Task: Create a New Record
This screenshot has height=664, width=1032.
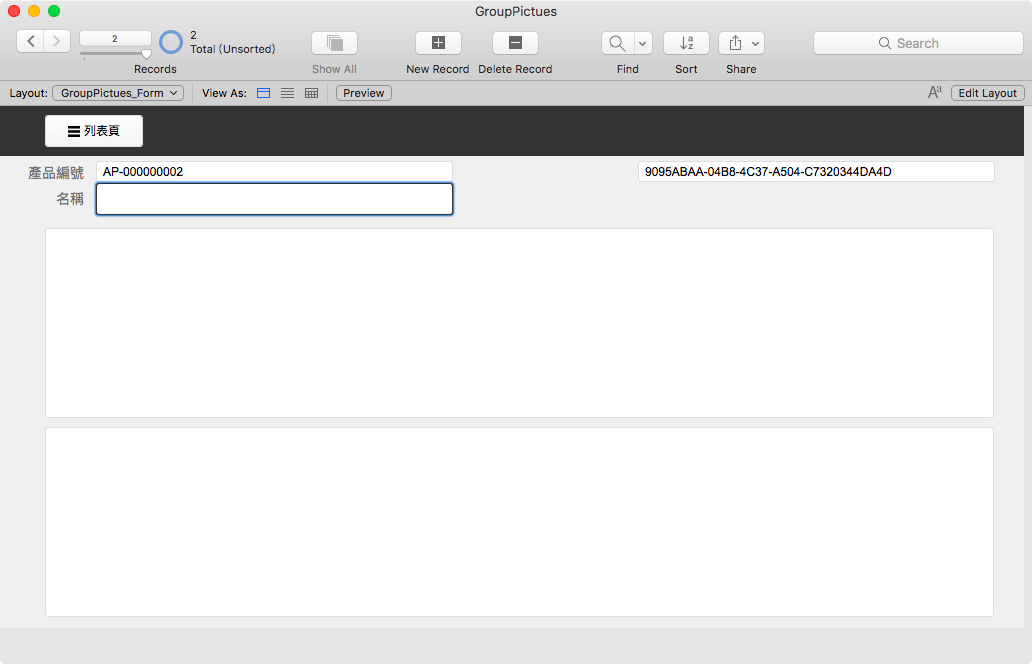Action: pos(438,43)
